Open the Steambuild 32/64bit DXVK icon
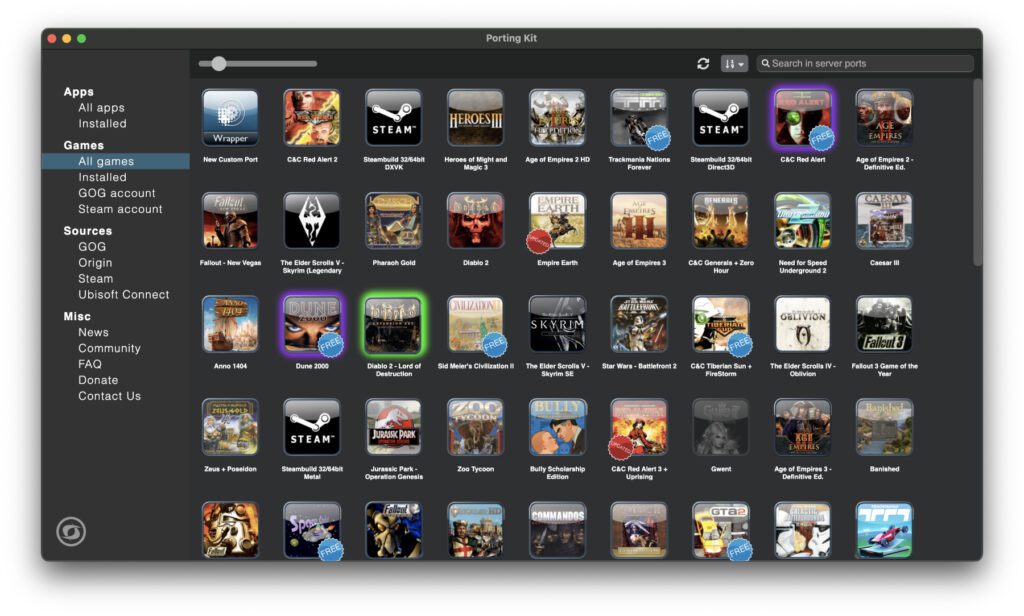Screen dimensions: 1024x616 tap(393, 118)
